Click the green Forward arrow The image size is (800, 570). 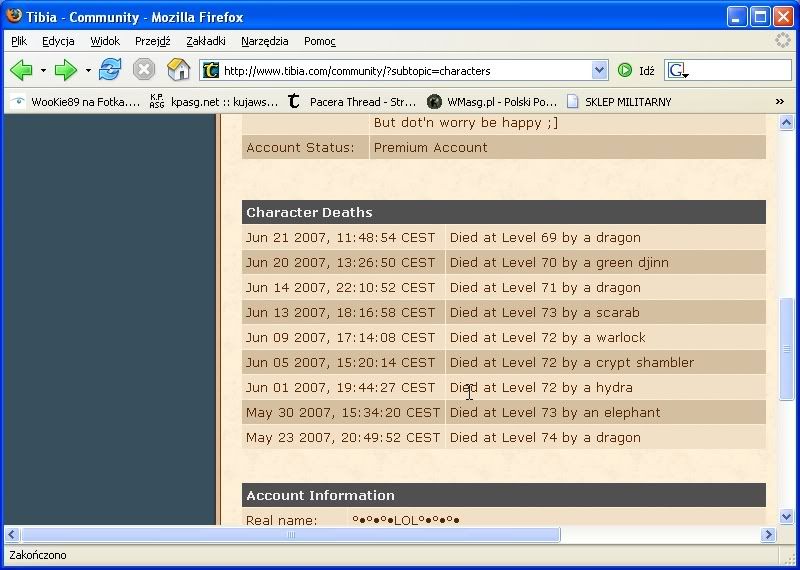pos(65,70)
